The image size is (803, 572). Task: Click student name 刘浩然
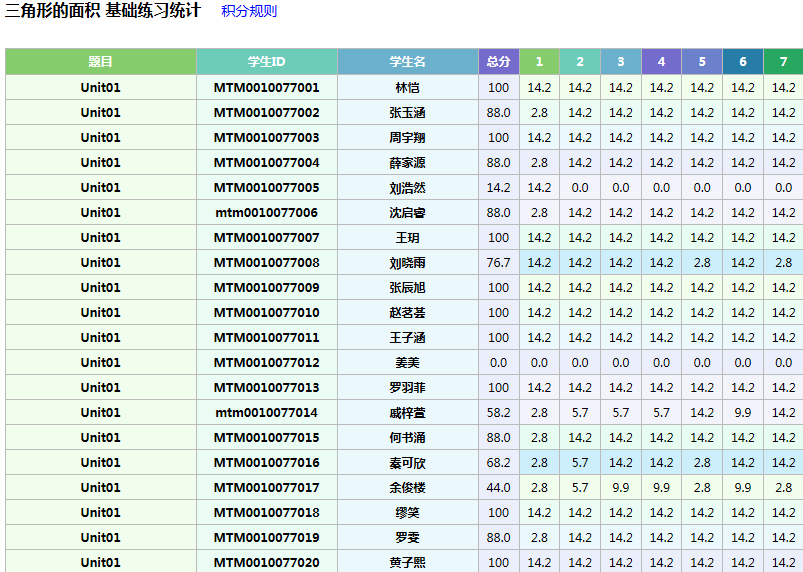tap(408, 188)
